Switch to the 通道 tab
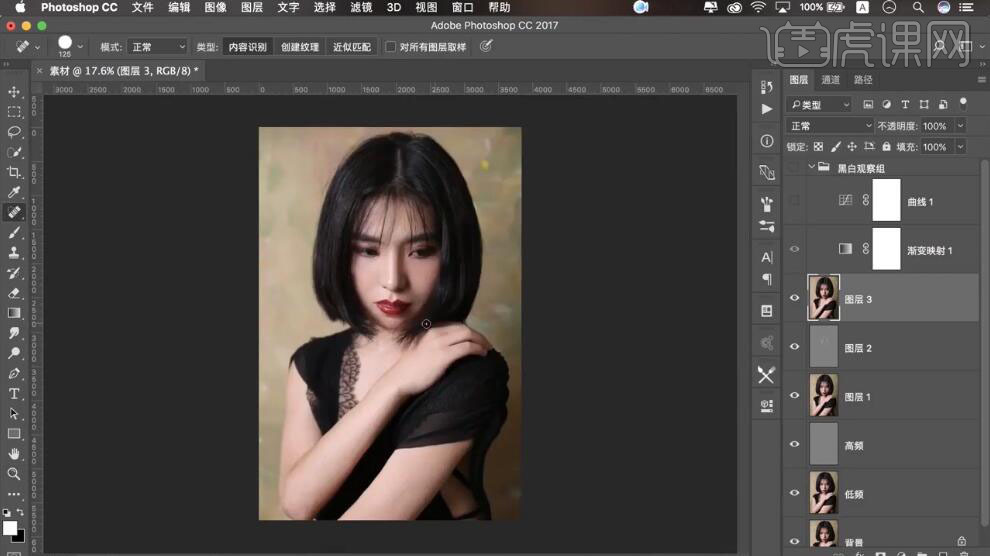 point(831,80)
